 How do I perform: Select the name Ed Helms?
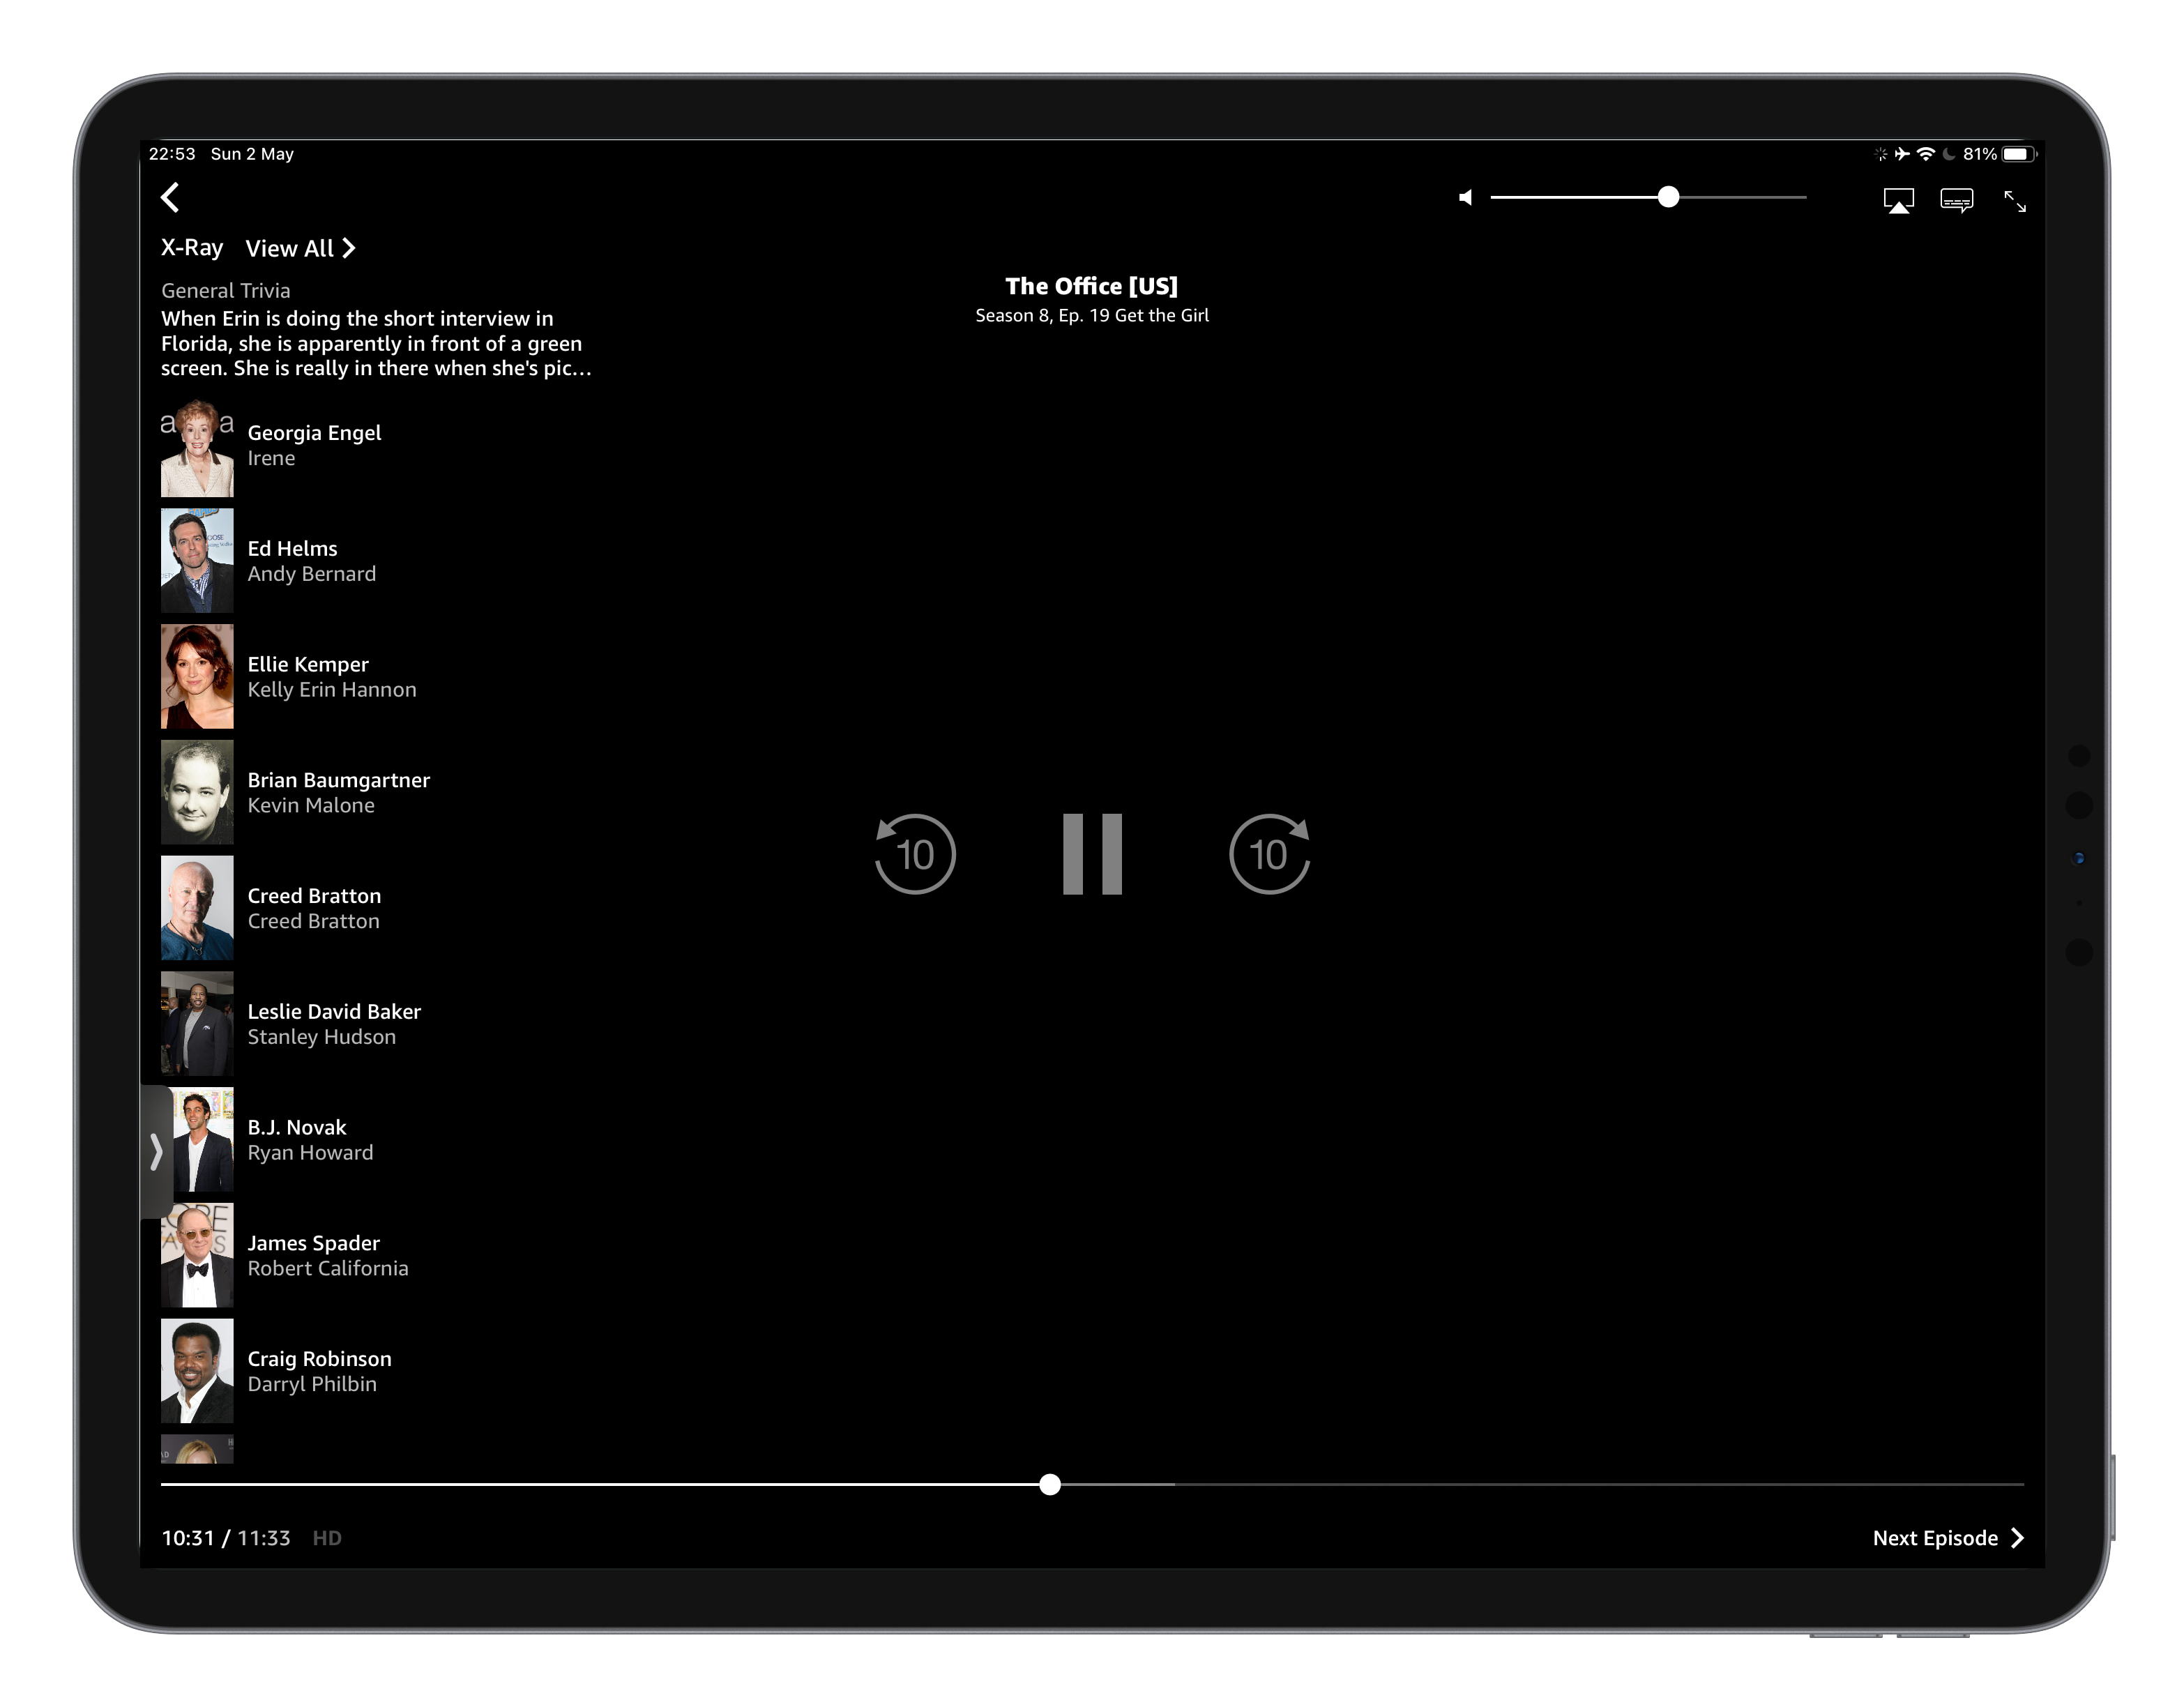[292, 548]
